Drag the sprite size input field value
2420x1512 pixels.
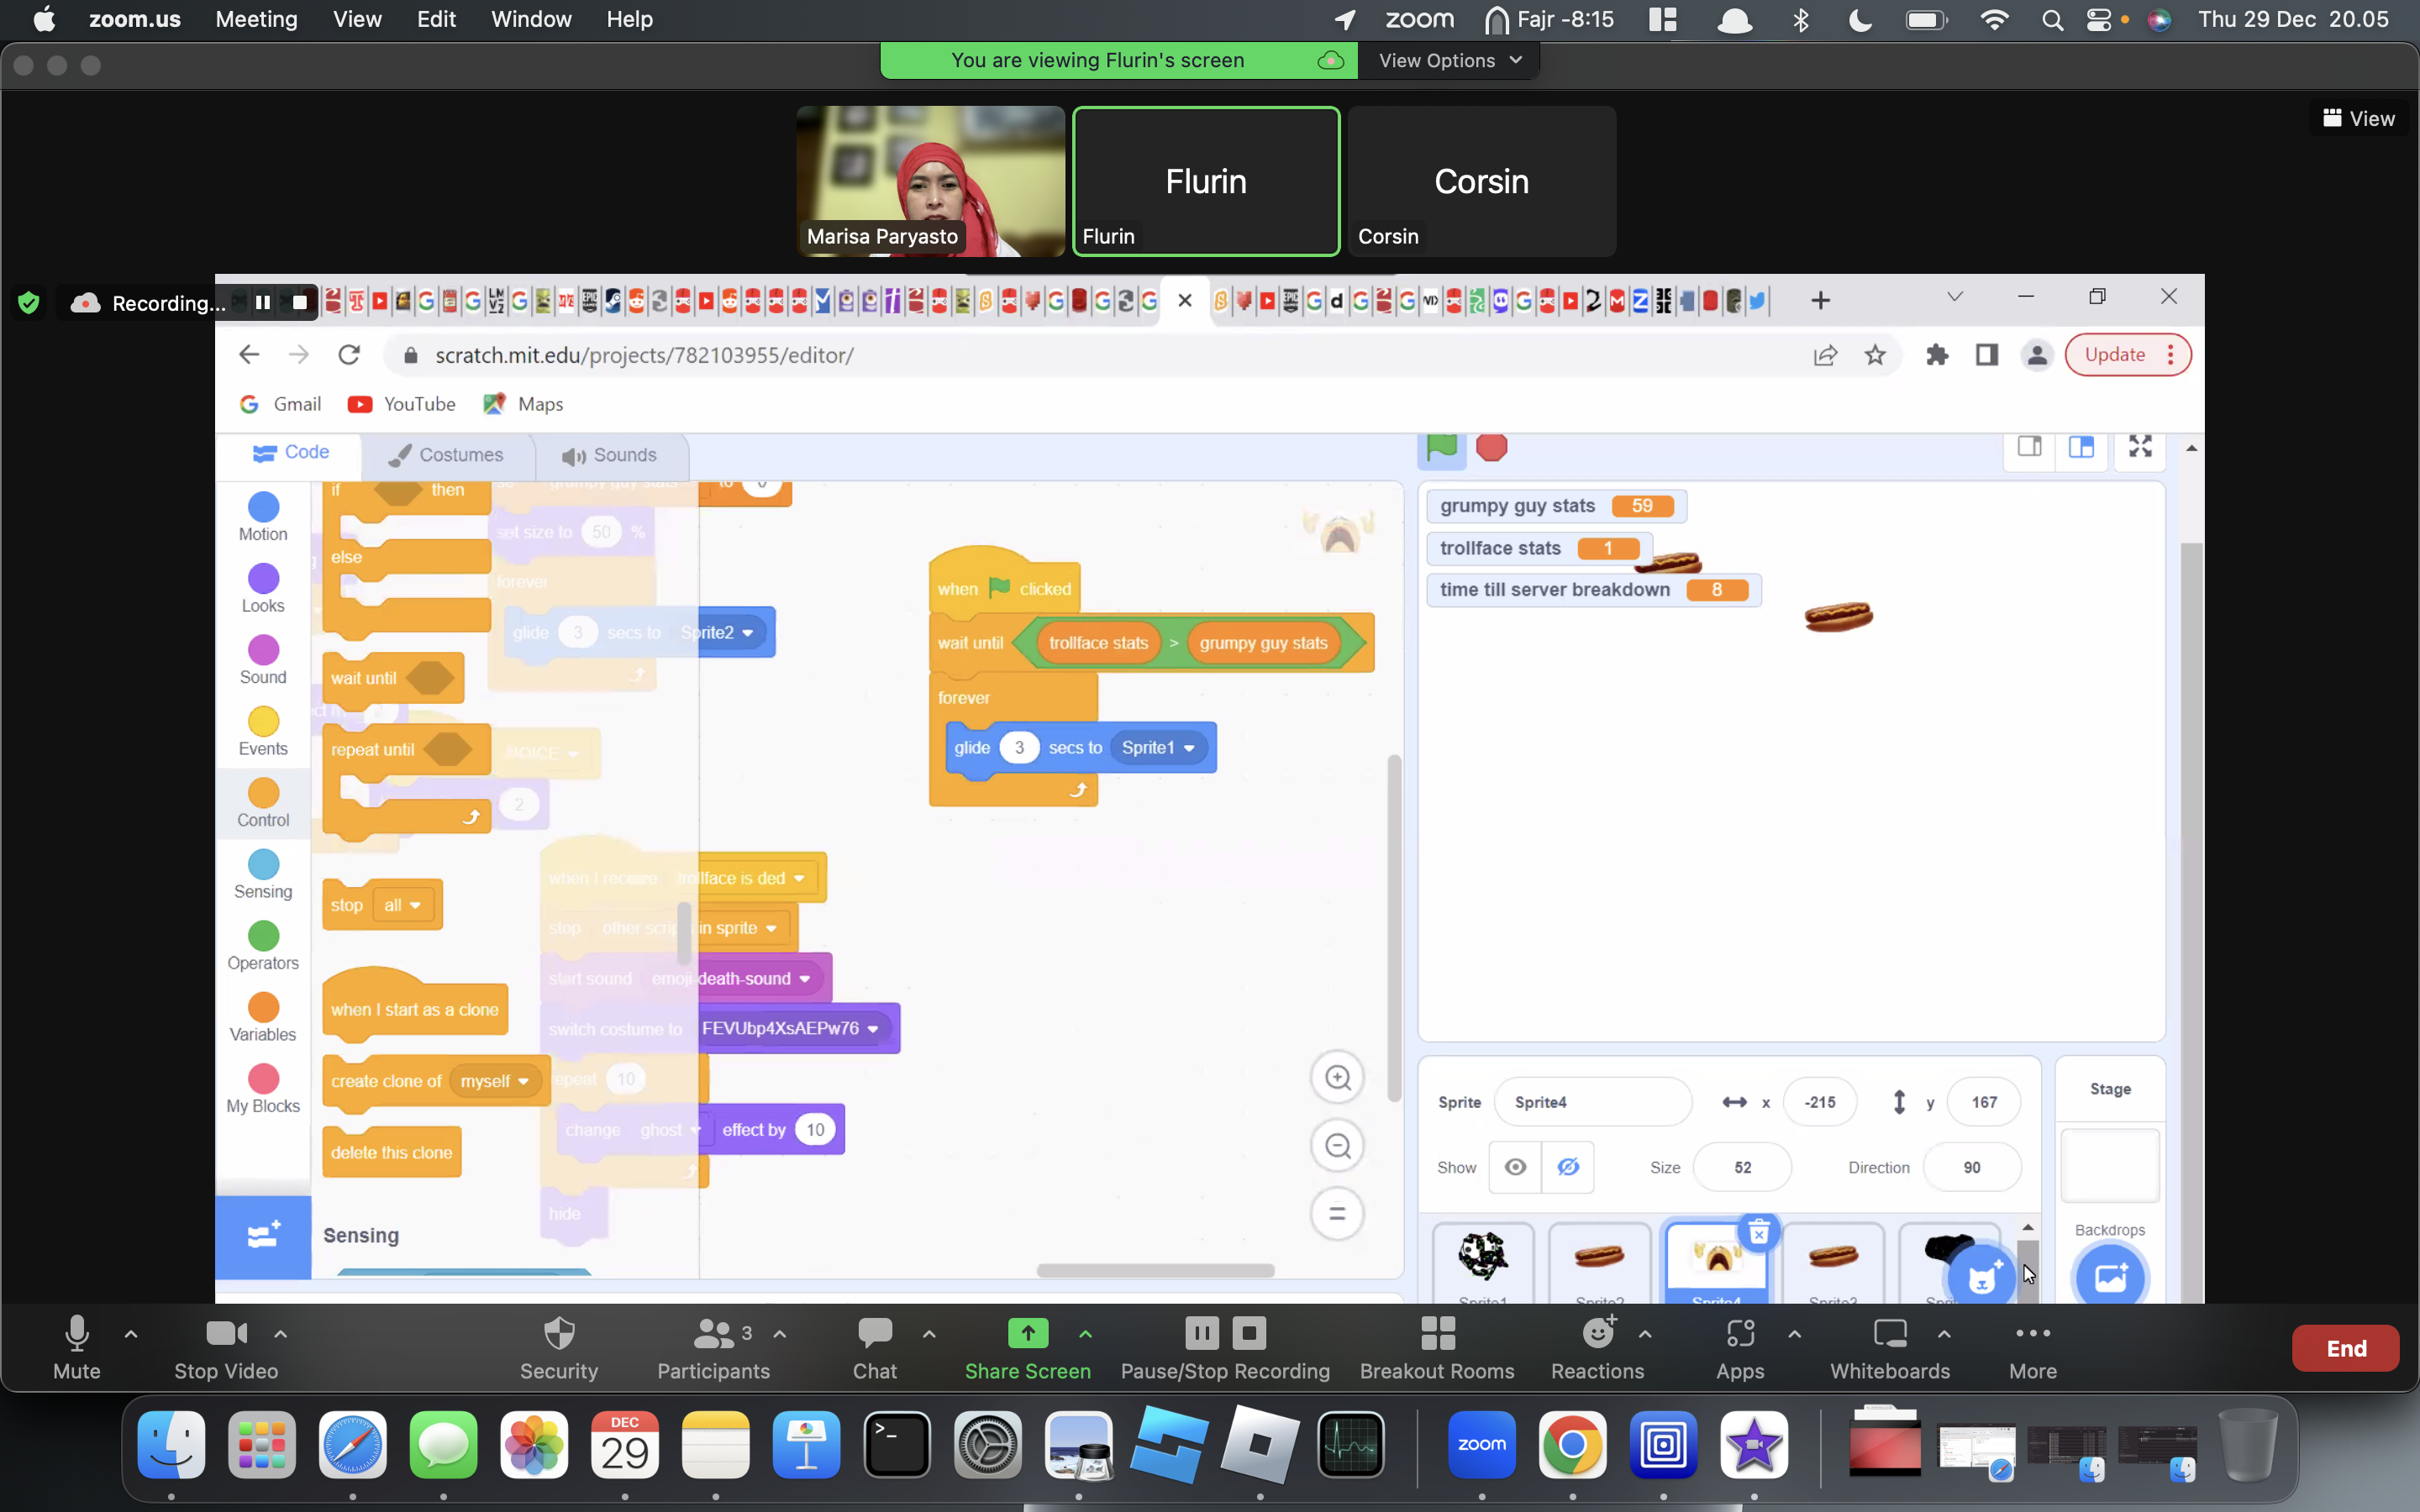[1740, 1165]
